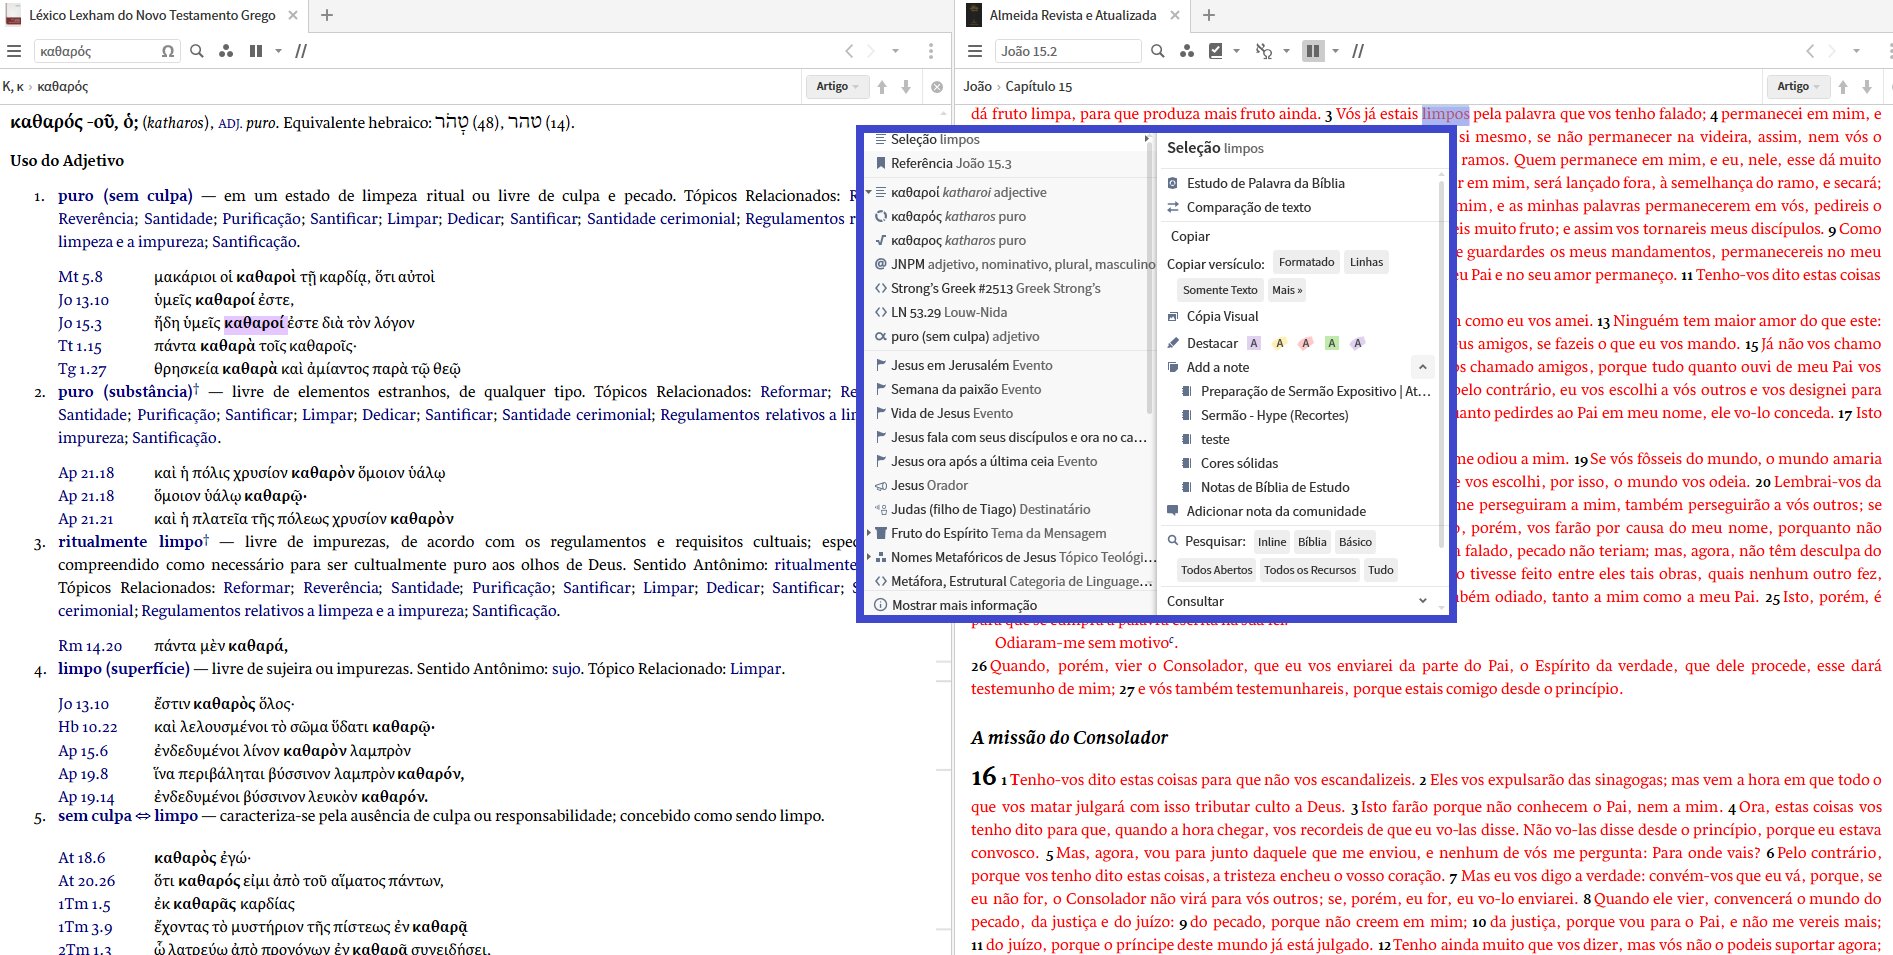
Task: Click the João 15.2 reference box
Action: pos(1067,51)
